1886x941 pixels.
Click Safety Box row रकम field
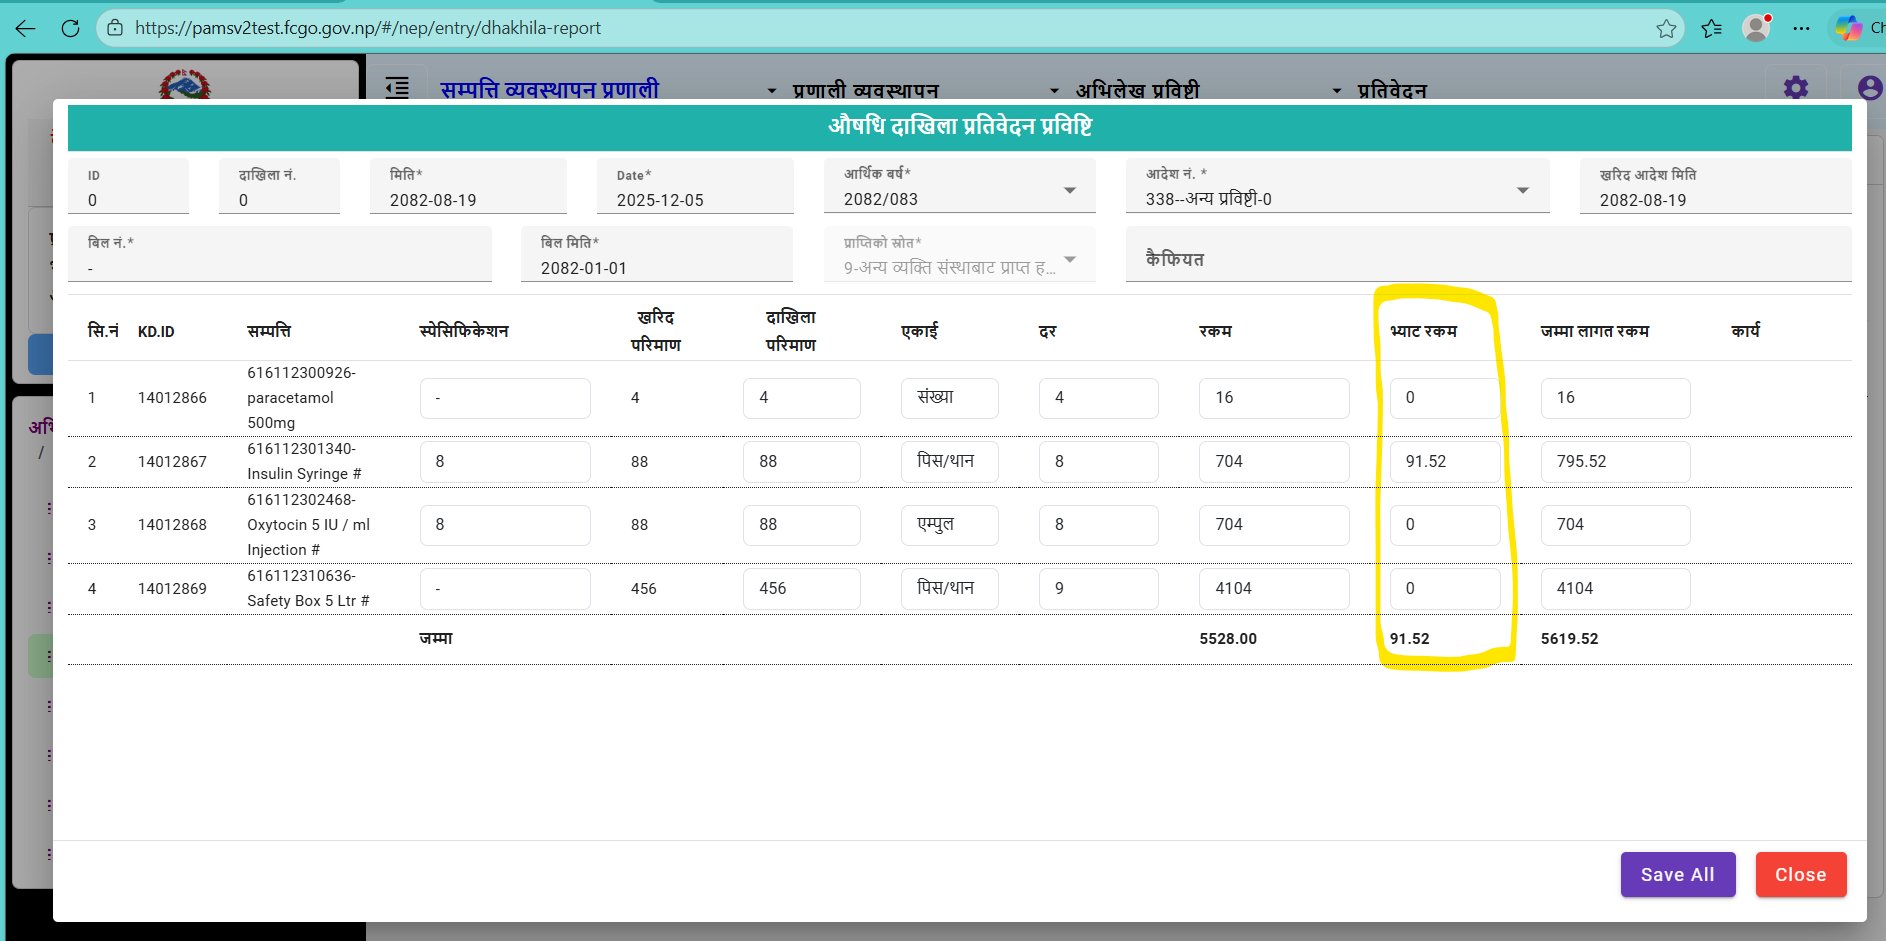(x=1274, y=589)
